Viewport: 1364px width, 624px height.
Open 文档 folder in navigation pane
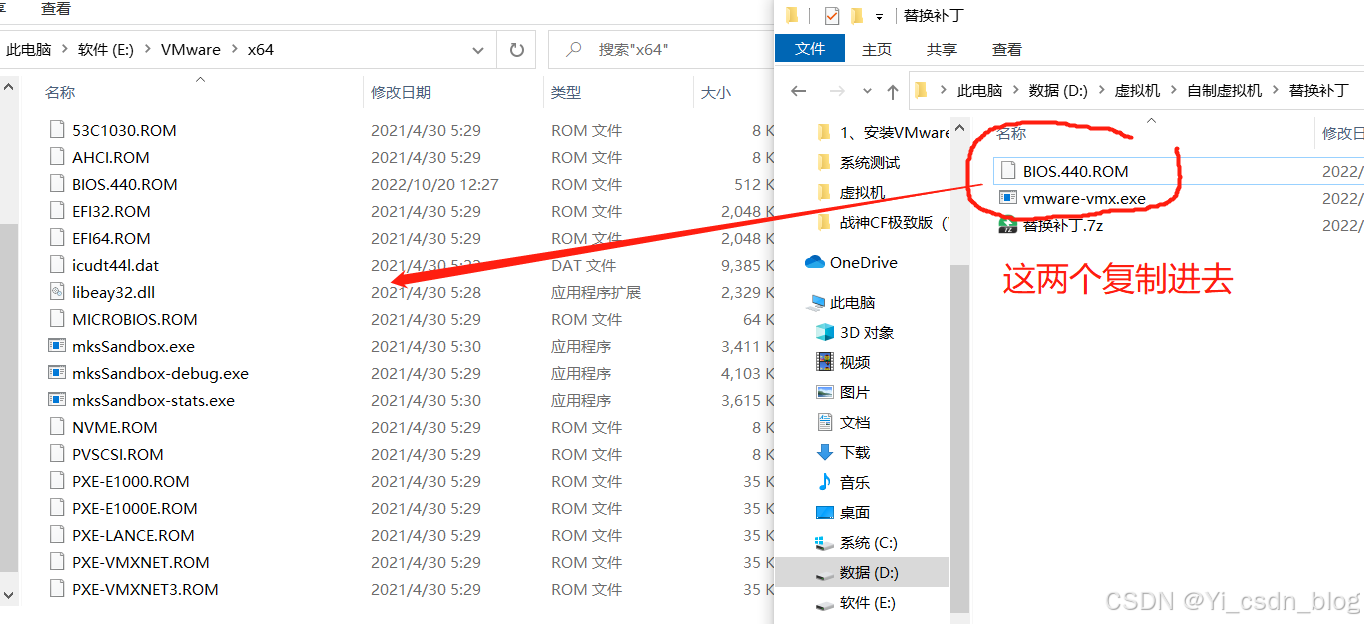tap(844, 422)
